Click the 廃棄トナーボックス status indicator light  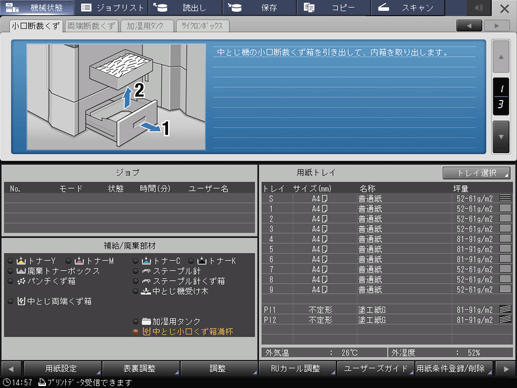[x=10, y=271]
